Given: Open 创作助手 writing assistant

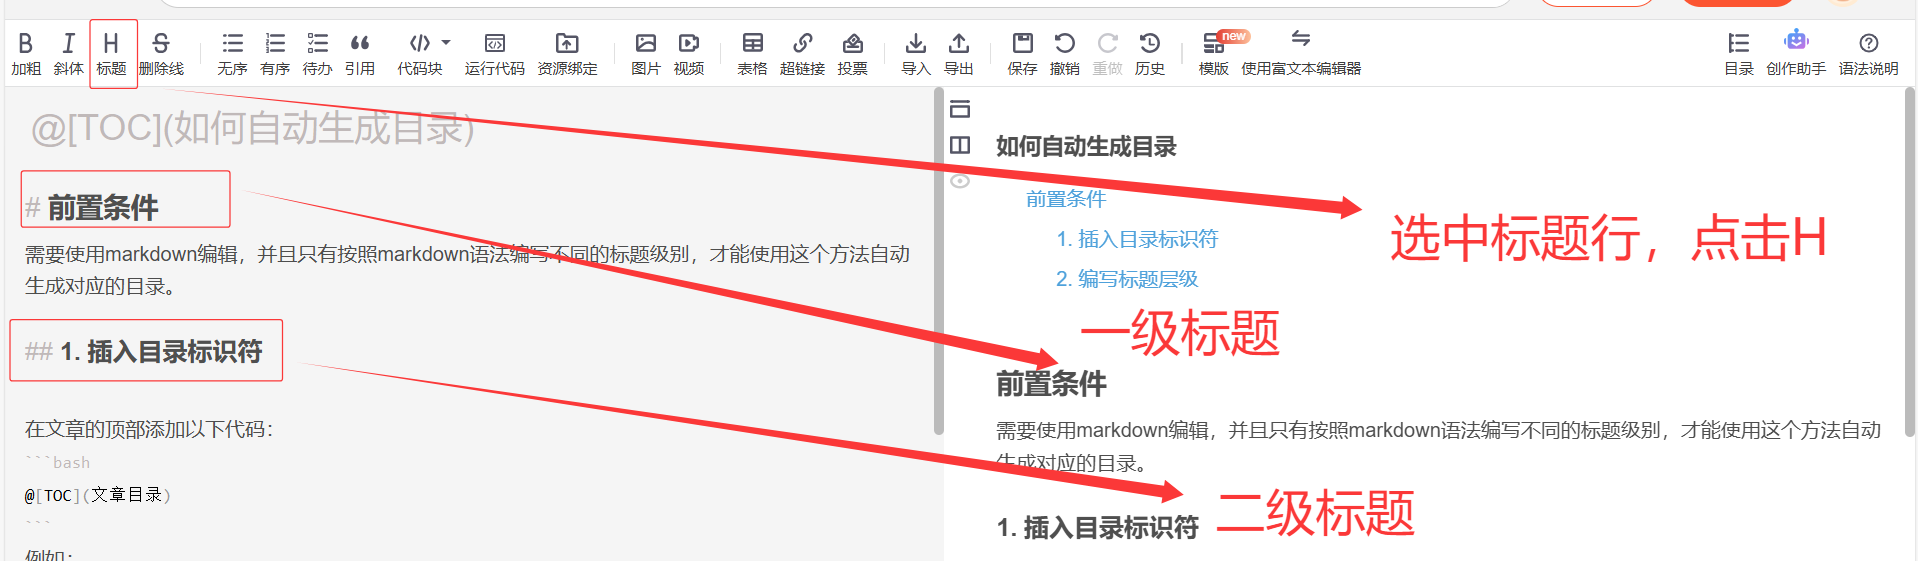Looking at the screenshot, I should click(1796, 54).
